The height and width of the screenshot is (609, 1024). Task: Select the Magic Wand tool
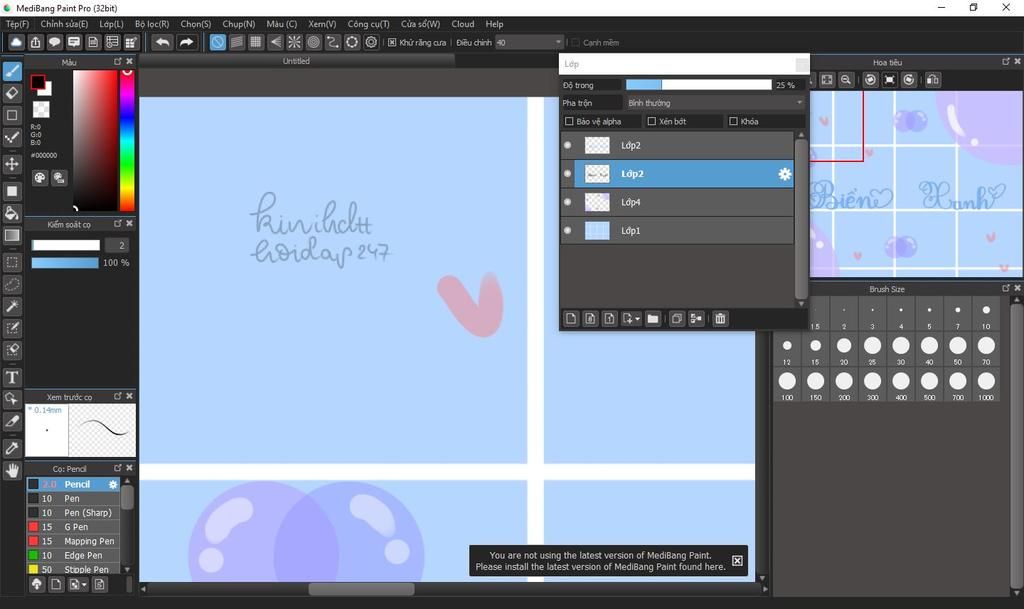12,306
